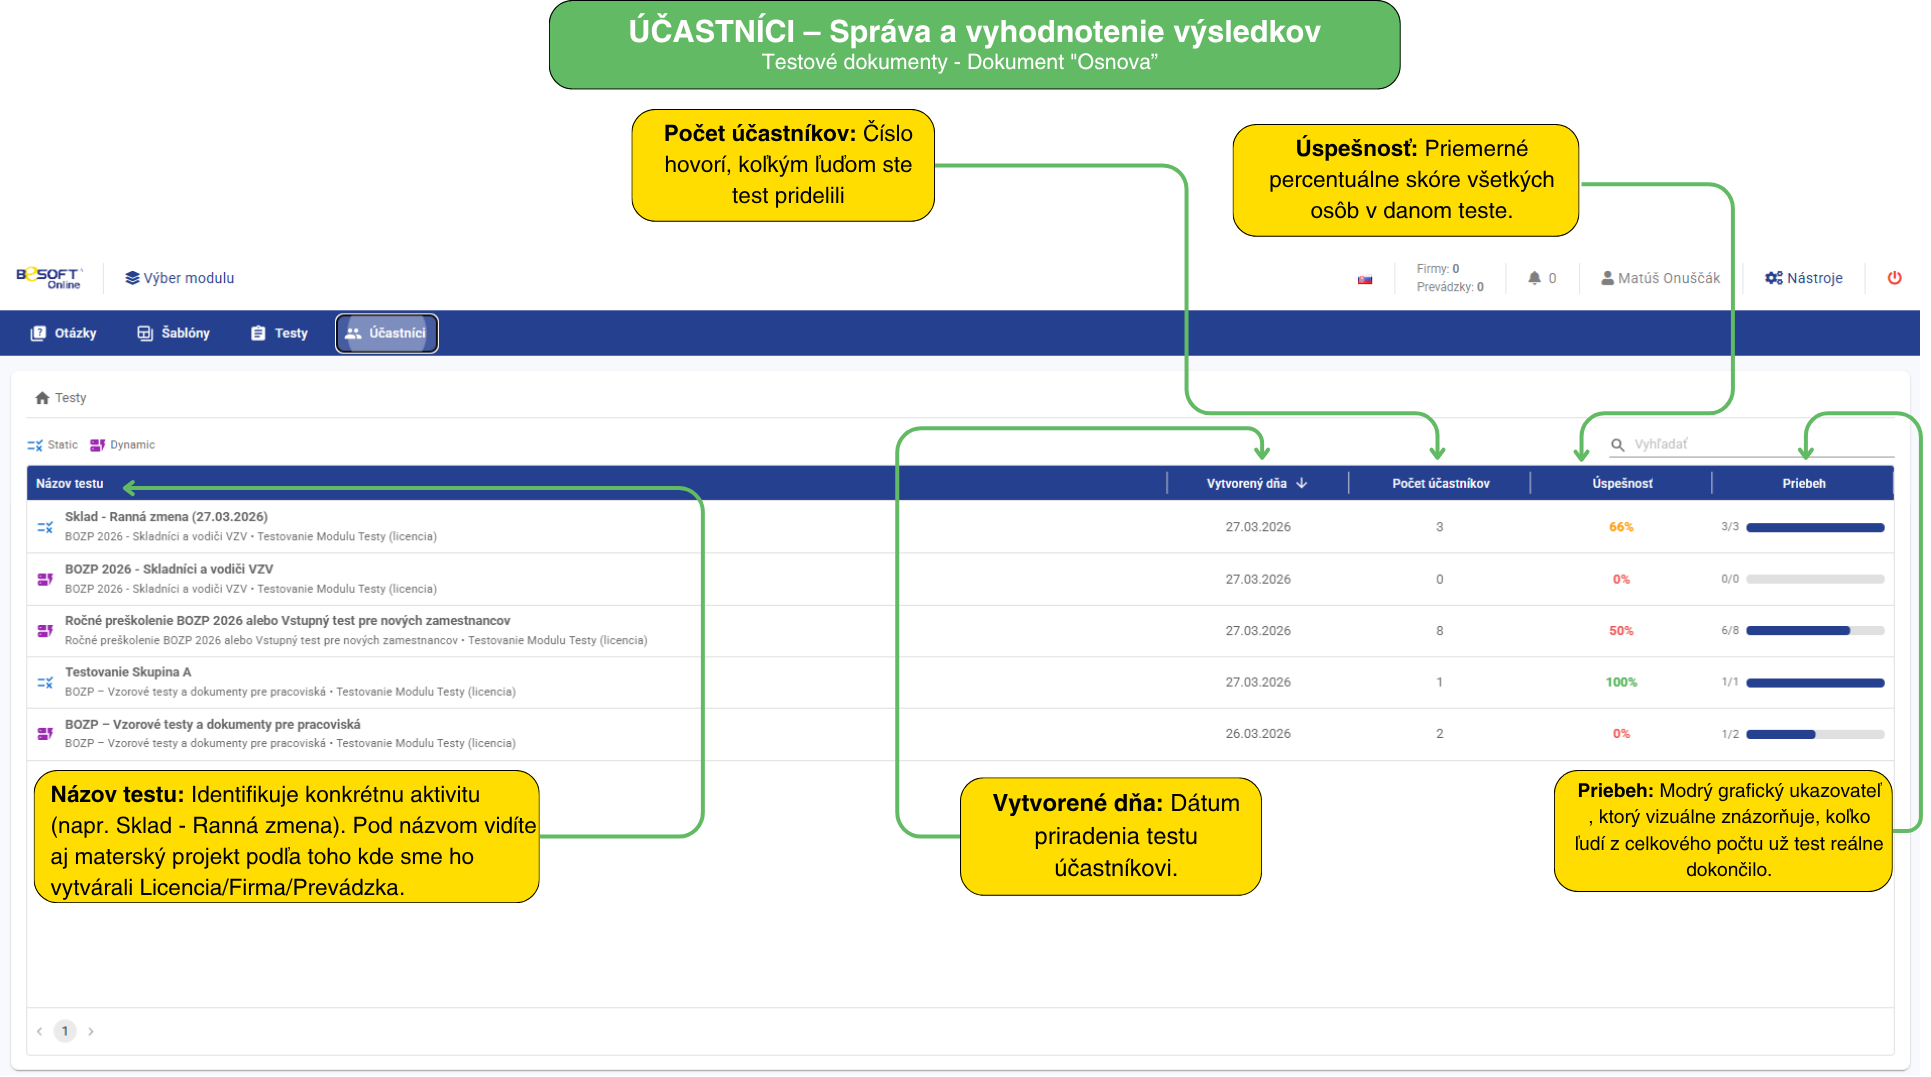
Task: Open the Výber modulu selector
Action: coord(180,278)
